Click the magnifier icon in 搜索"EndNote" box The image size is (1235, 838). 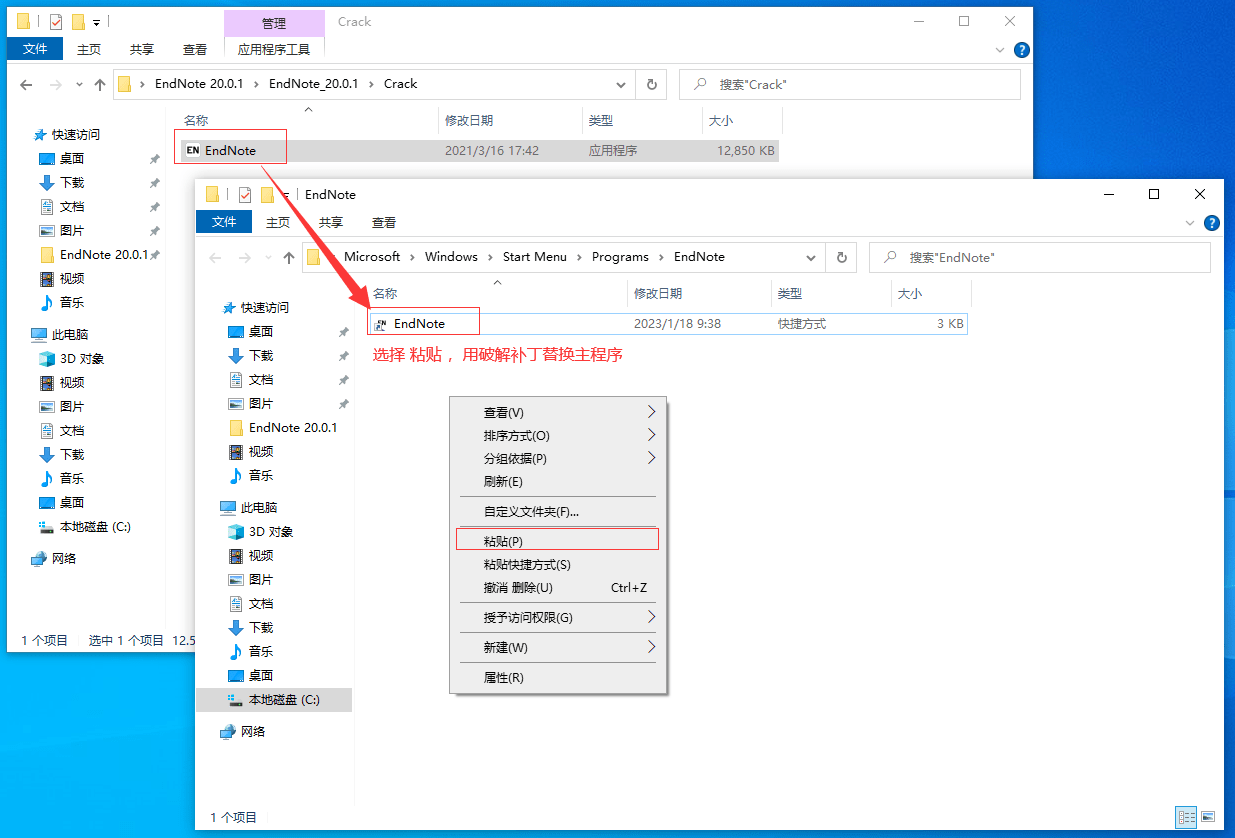(x=890, y=258)
